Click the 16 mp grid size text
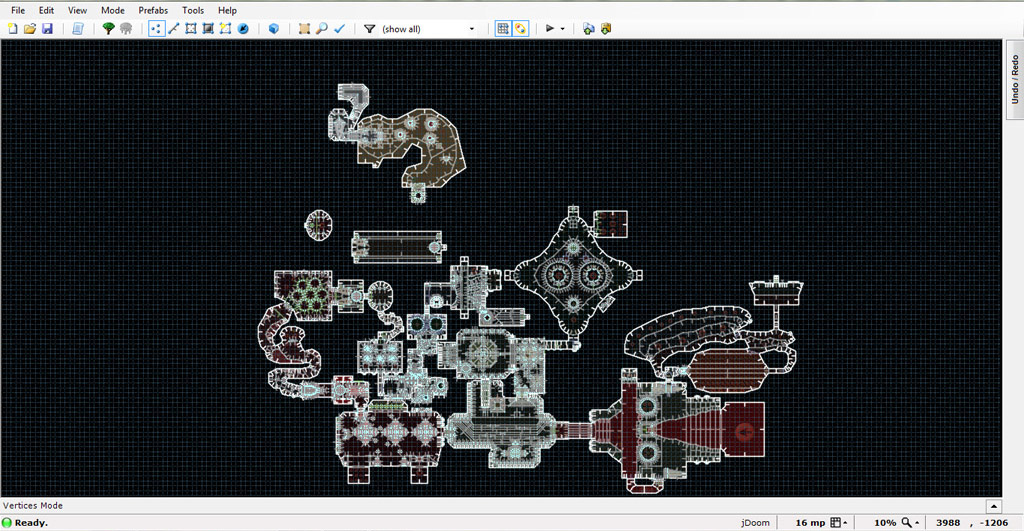 pos(810,523)
